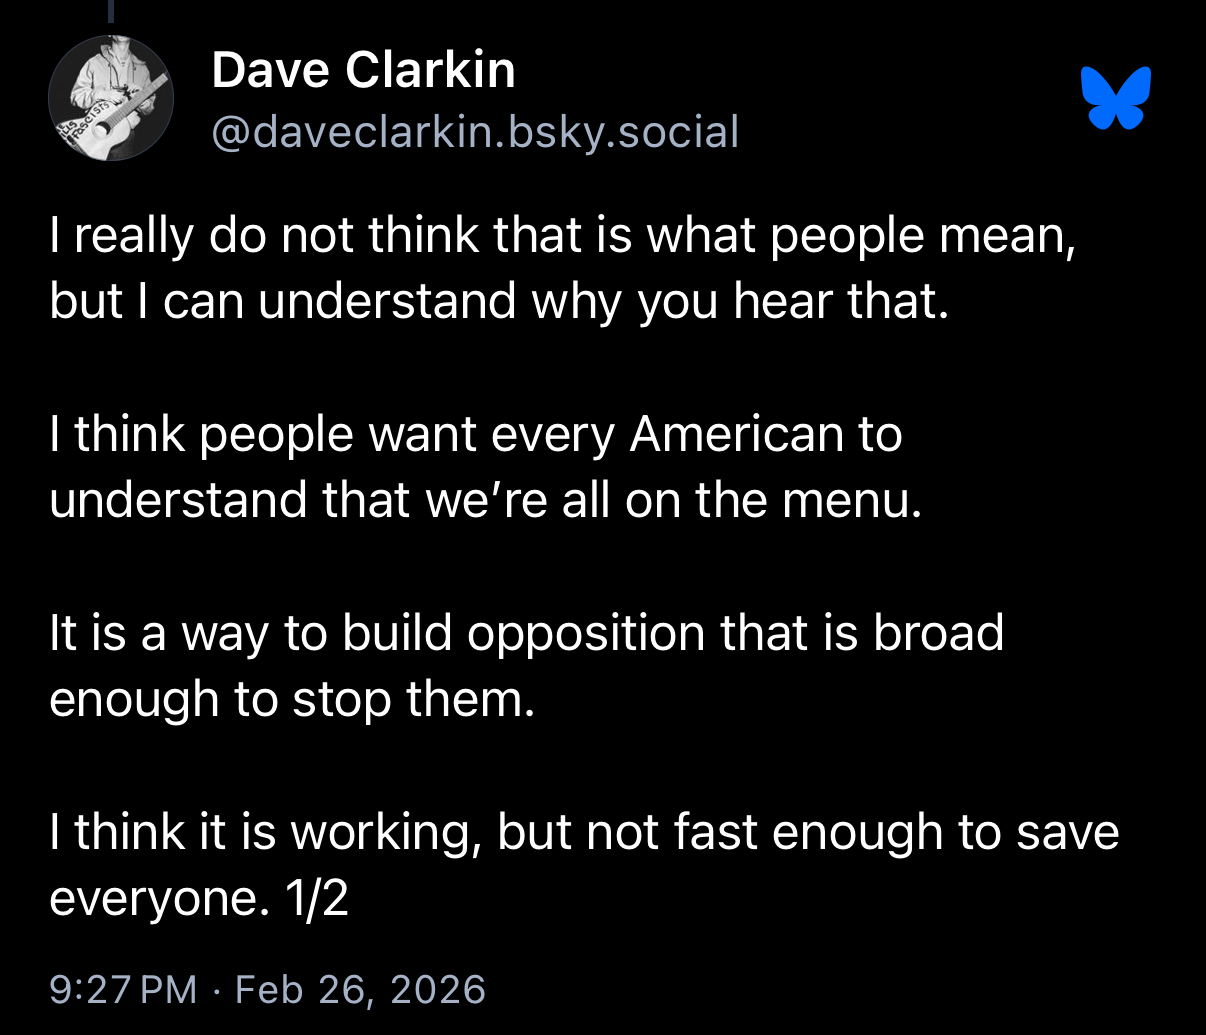Click the line "but I can understand why"

pyautogui.click(x=498, y=301)
